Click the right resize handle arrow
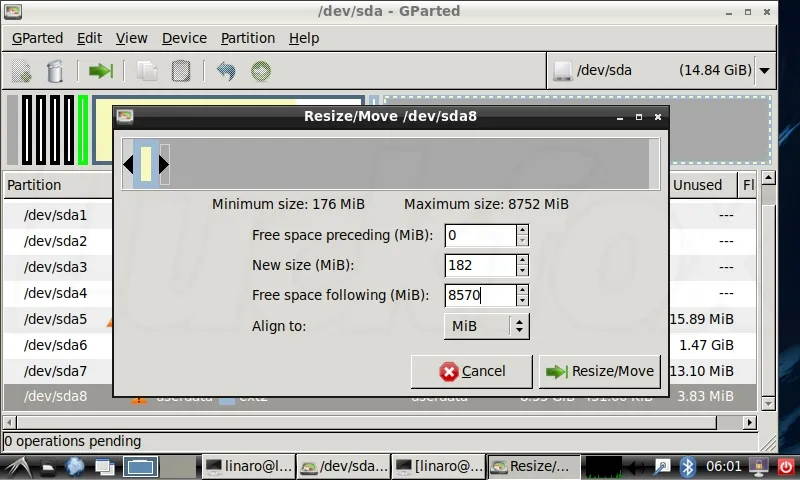The width and height of the screenshot is (800, 480). click(164, 164)
